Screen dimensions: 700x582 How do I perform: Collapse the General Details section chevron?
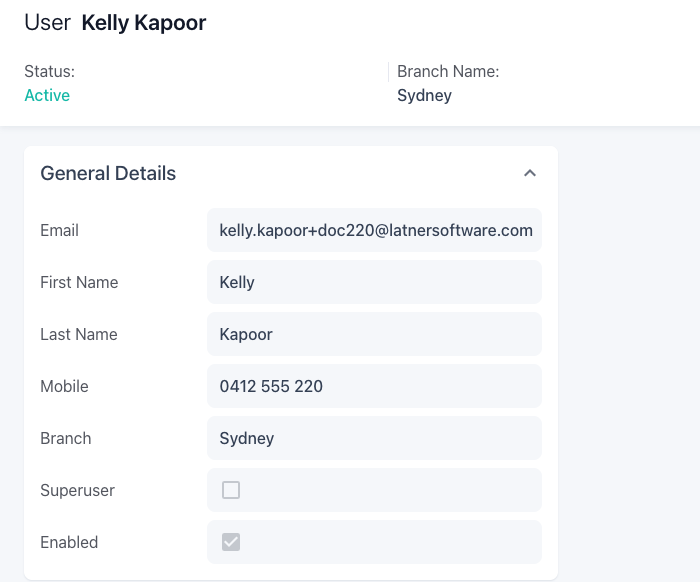[x=529, y=173]
